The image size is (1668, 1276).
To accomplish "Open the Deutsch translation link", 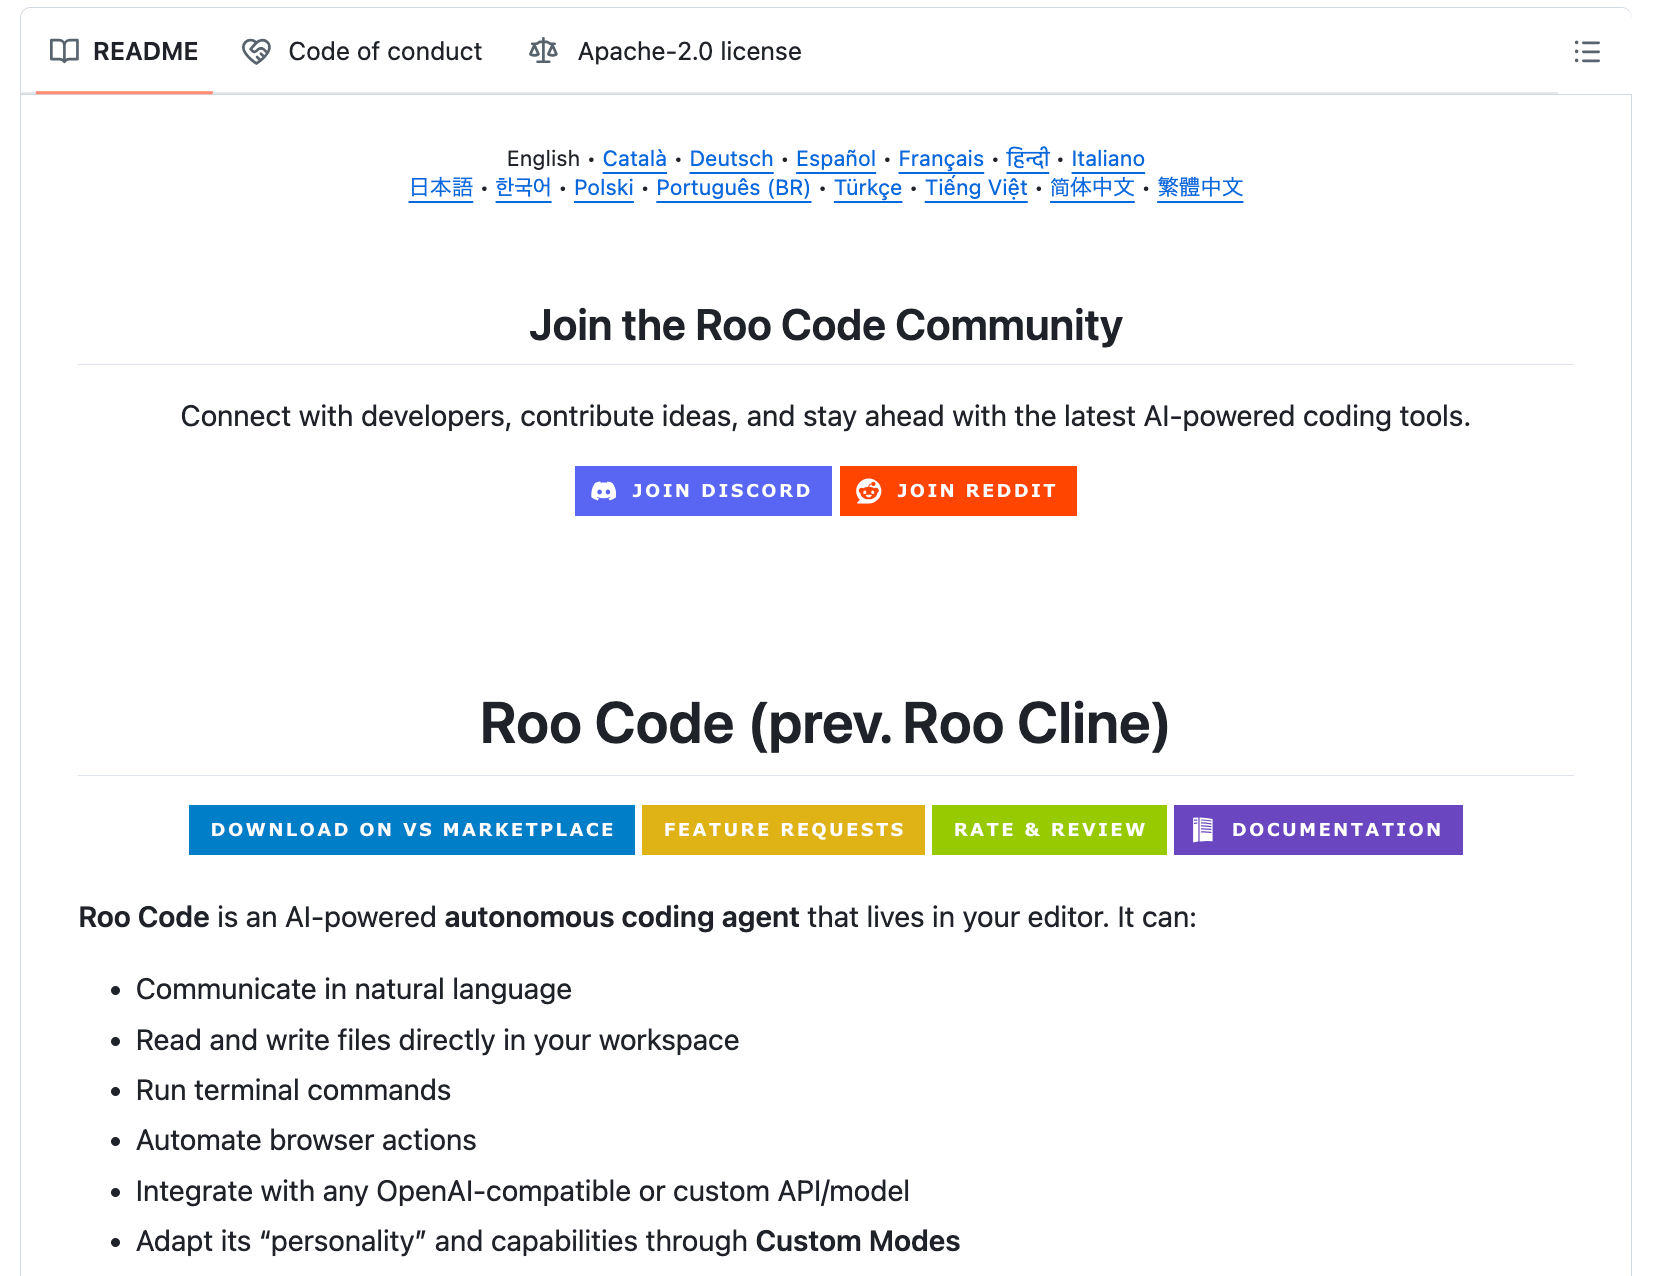I will tap(731, 159).
